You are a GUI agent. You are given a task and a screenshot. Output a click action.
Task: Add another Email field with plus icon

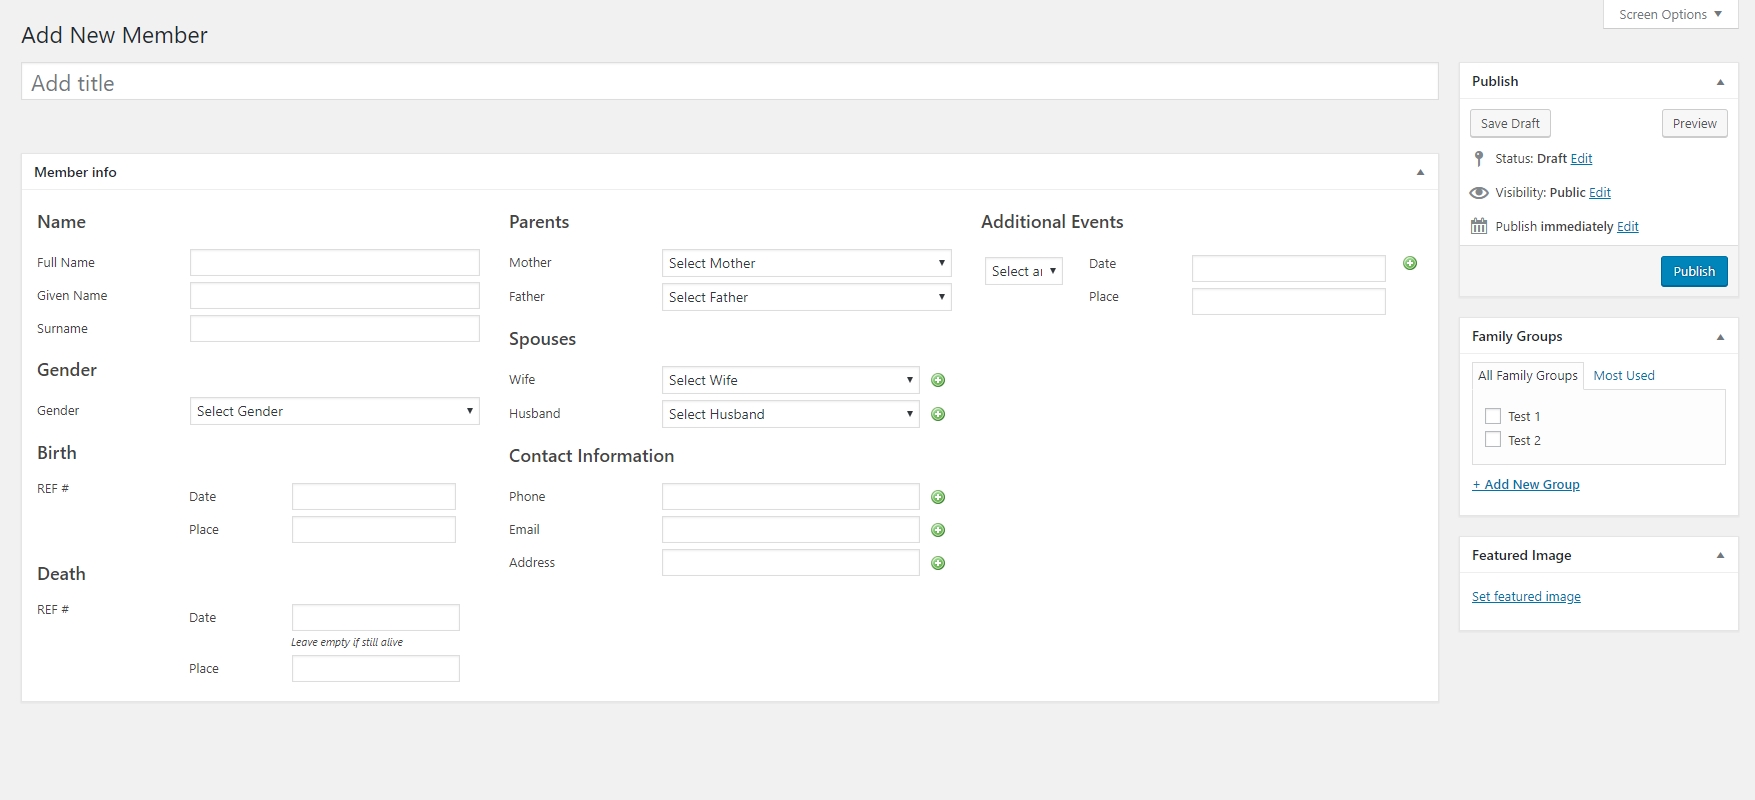pos(938,530)
